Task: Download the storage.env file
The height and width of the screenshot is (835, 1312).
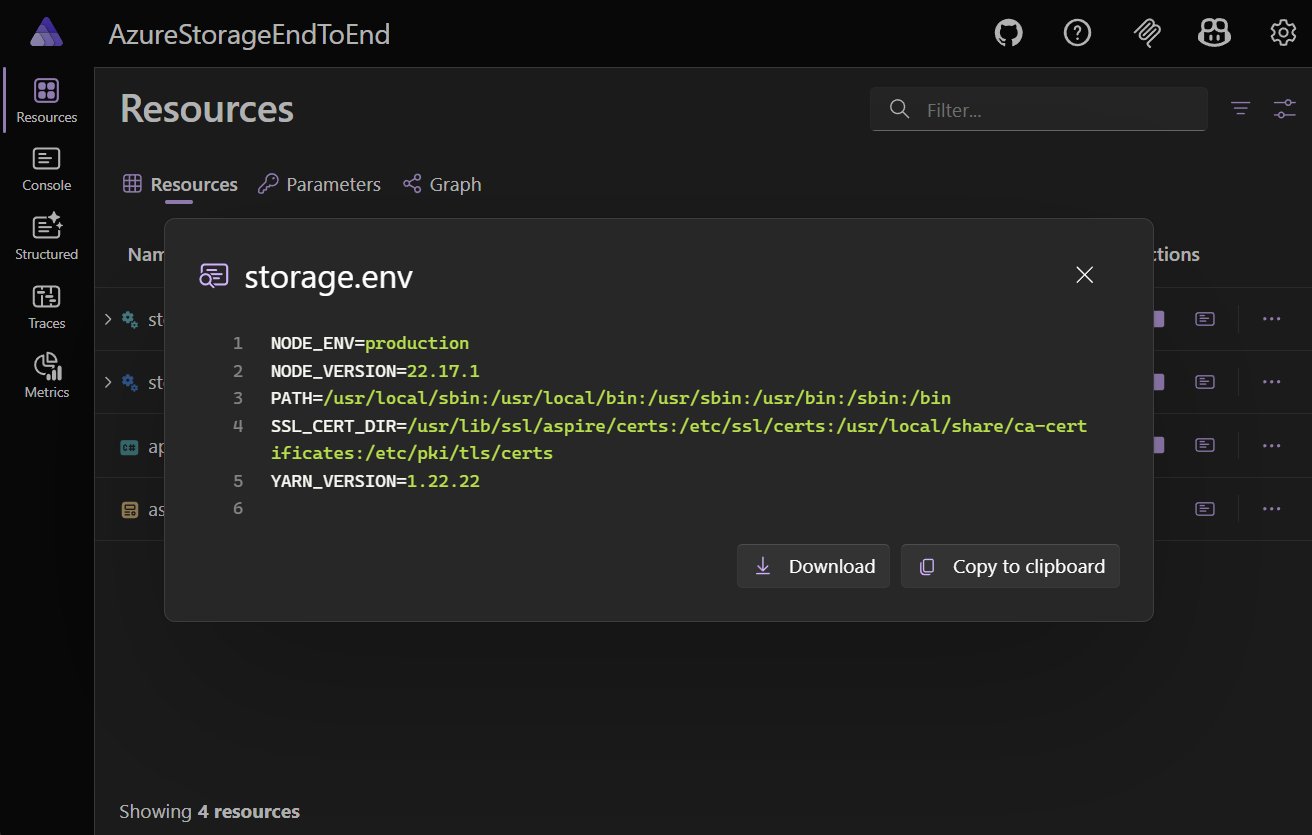Action: coord(813,565)
